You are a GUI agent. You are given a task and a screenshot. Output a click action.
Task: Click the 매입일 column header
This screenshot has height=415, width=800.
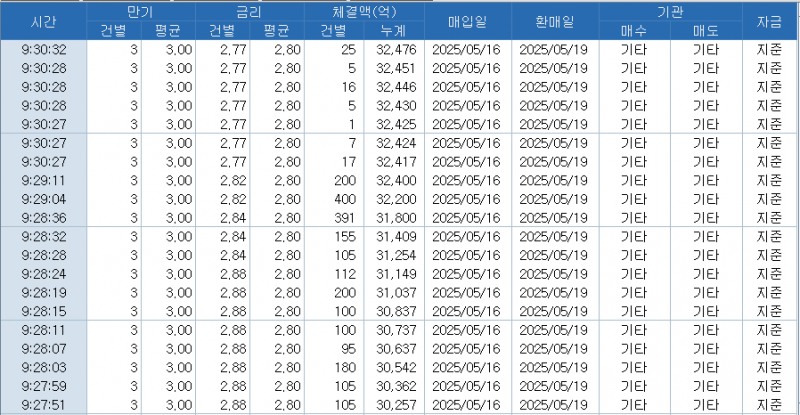(x=468, y=21)
